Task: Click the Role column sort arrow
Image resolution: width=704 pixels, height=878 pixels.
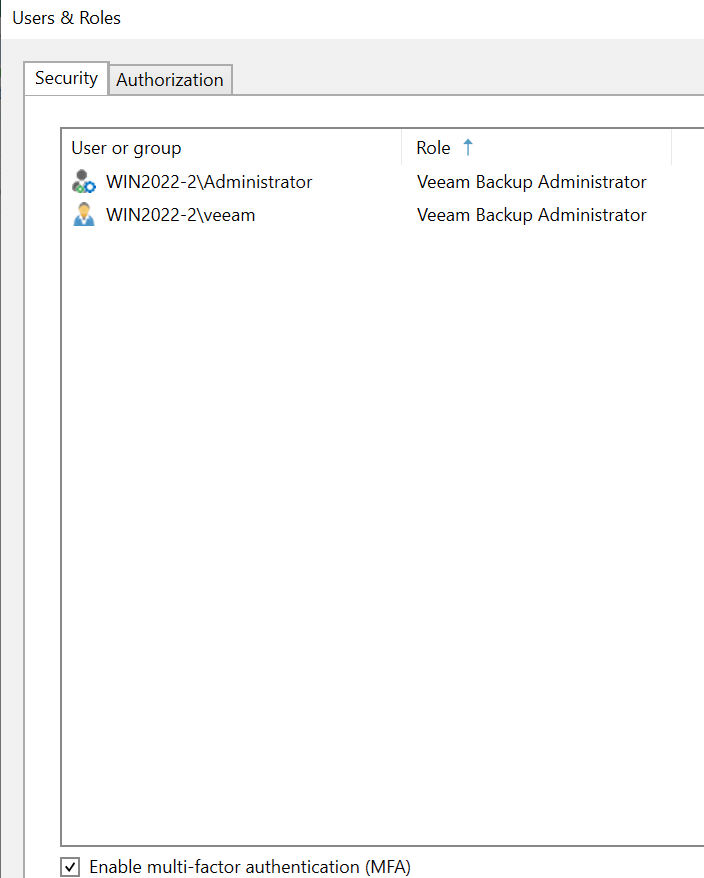Action: click(x=467, y=148)
